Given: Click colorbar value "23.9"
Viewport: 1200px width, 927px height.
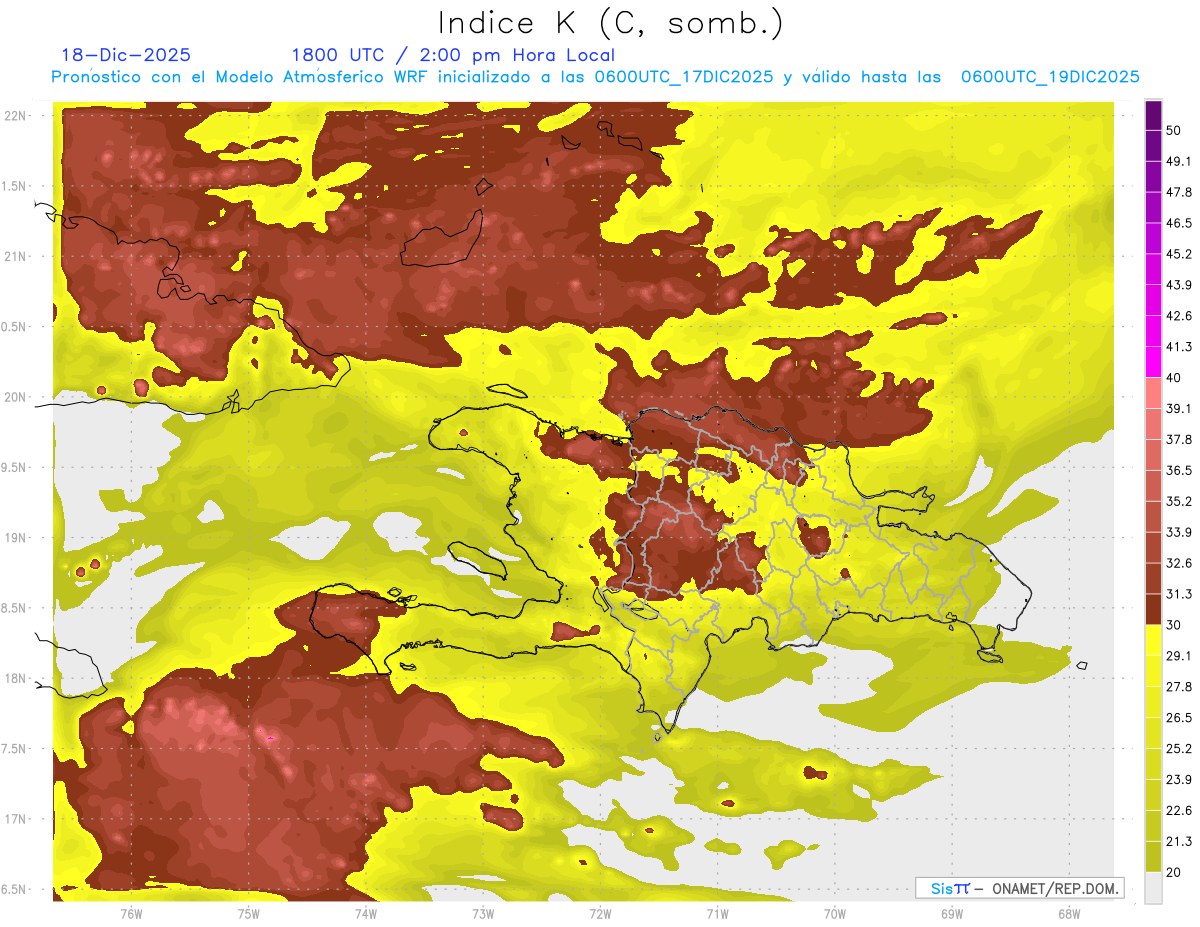Looking at the screenshot, I should 1179,780.
